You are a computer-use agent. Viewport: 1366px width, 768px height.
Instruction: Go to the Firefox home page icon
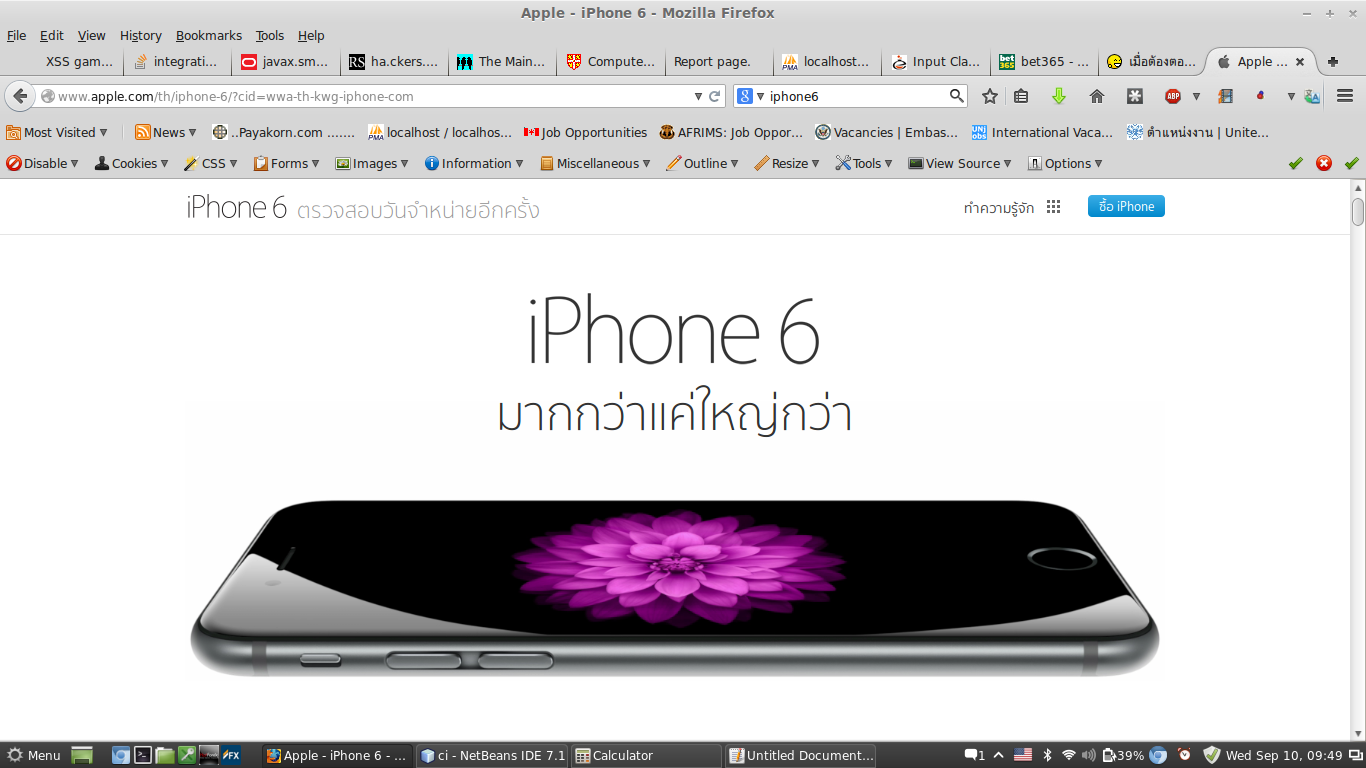(x=1097, y=96)
